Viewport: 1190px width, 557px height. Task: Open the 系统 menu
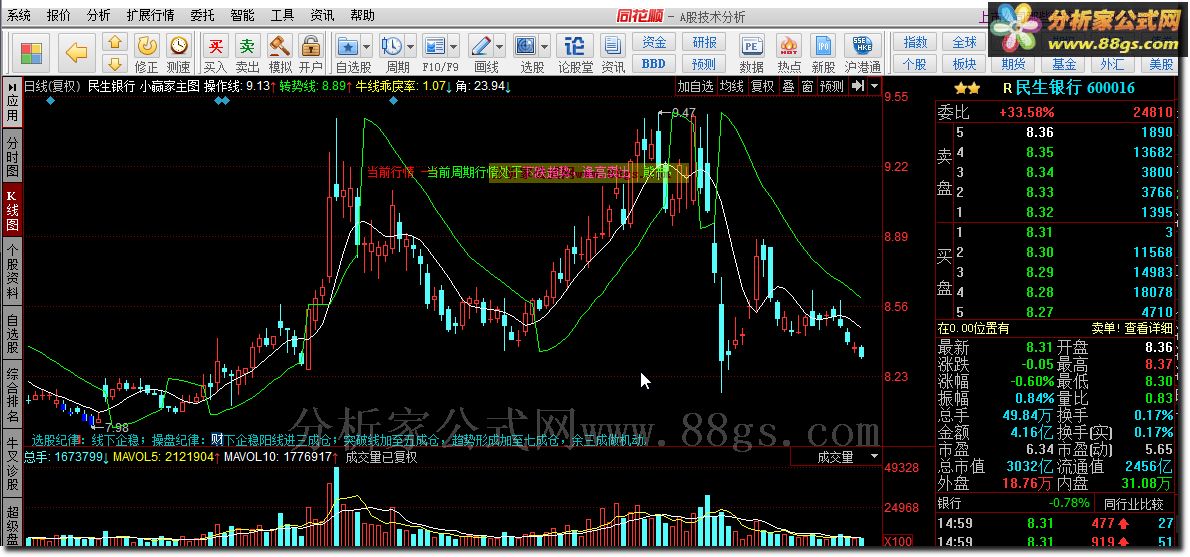click(20, 15)
